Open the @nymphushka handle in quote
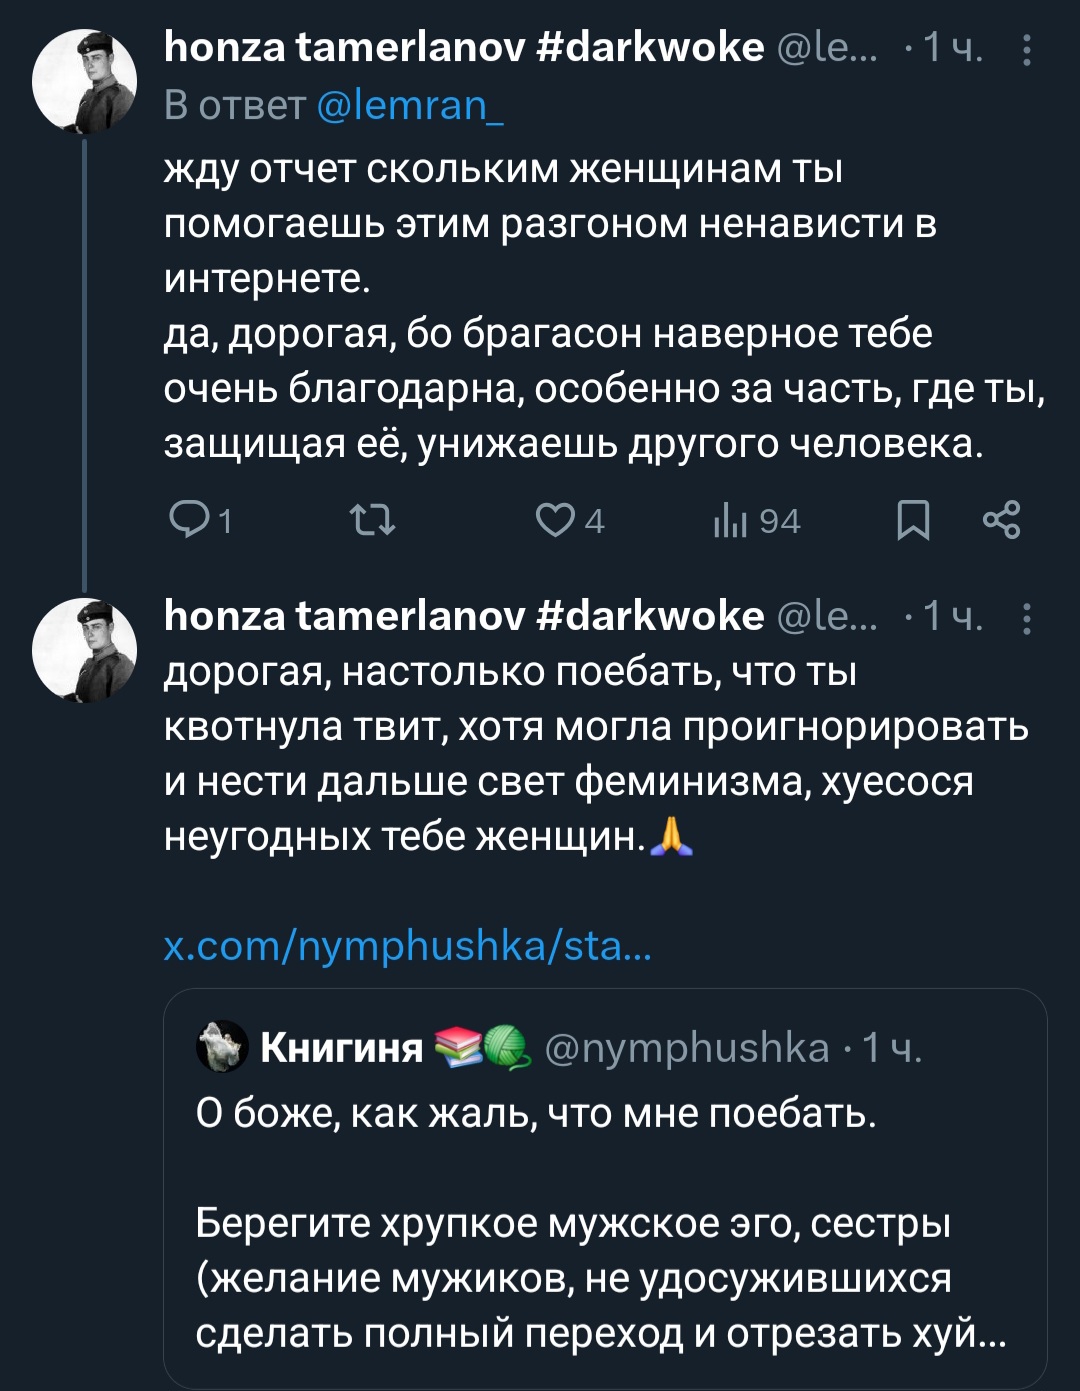The height and width of the screenshot is (1391, 1080). coord(687,1047)
